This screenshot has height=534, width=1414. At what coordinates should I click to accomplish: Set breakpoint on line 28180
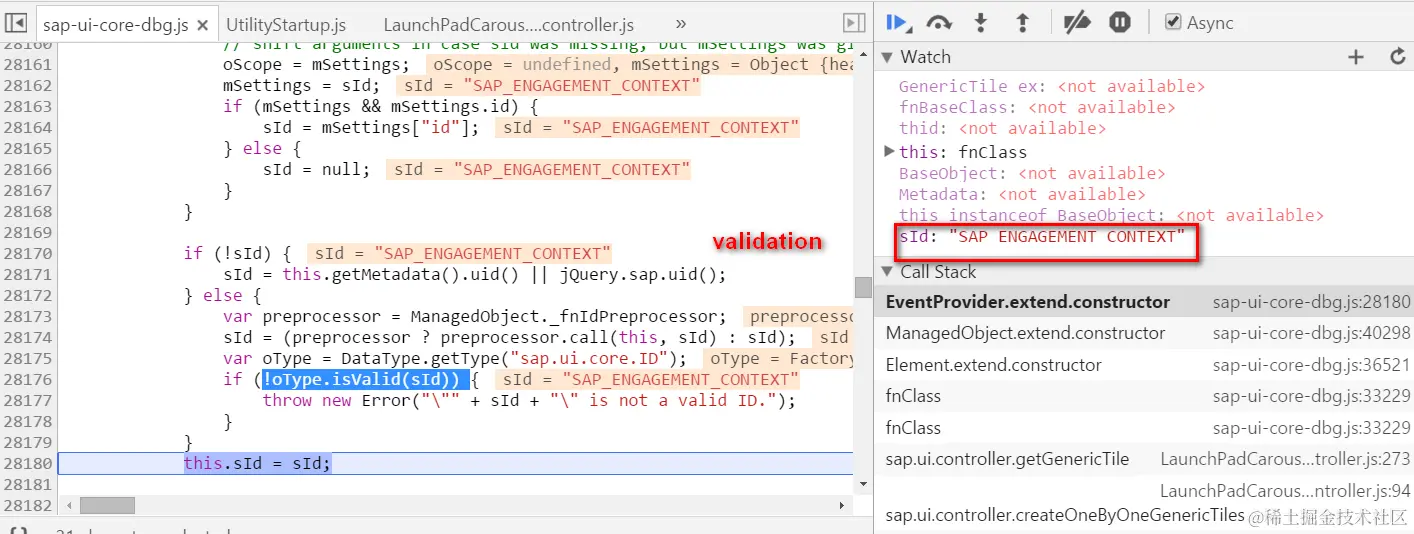(x=27, y=463)
